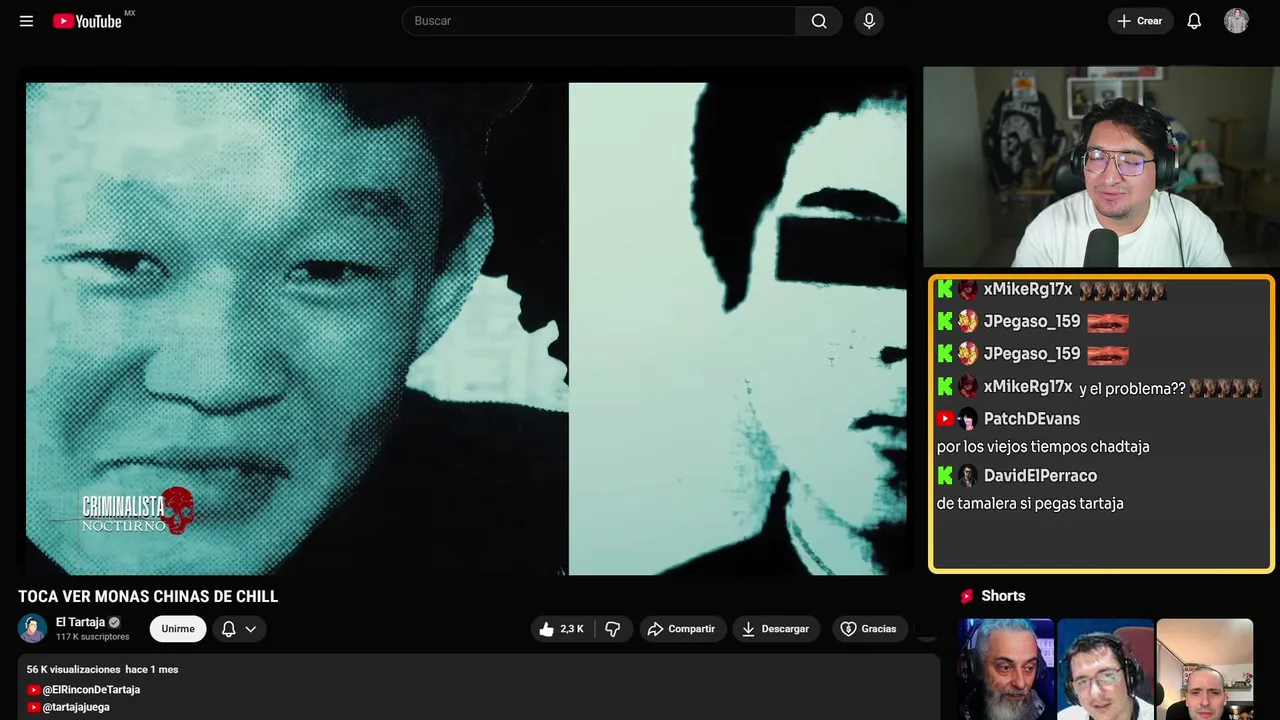The image size is (1280, 720).
Task: Dislike the video with the thumbs-down button
Action: 613,629
